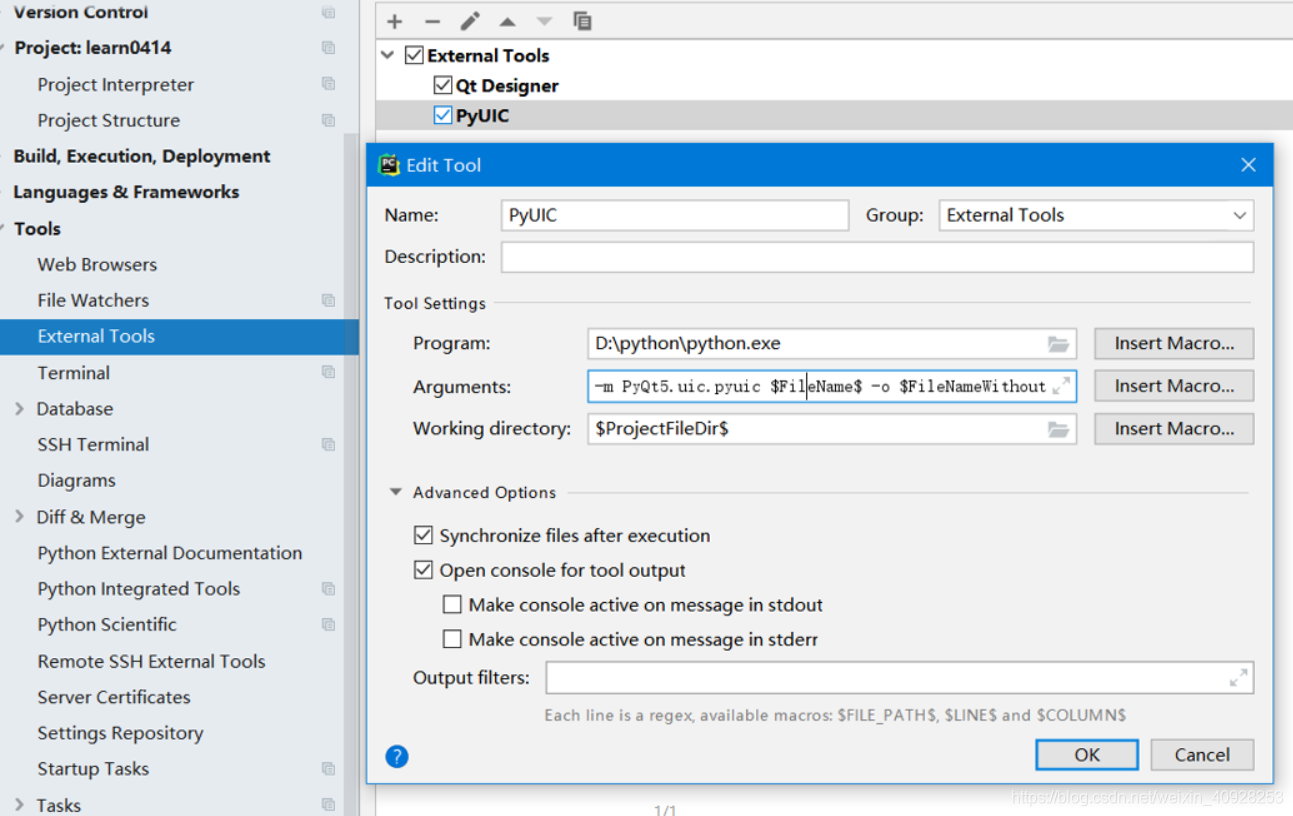Insert Macro for Program field
Screen dimensions: 1293x816
[1174, 343]
